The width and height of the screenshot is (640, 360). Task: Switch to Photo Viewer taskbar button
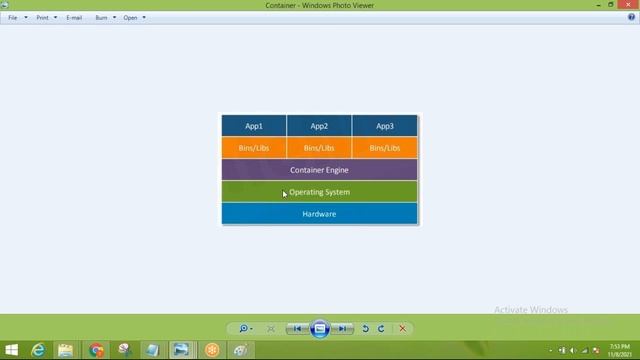click(181, 350)
